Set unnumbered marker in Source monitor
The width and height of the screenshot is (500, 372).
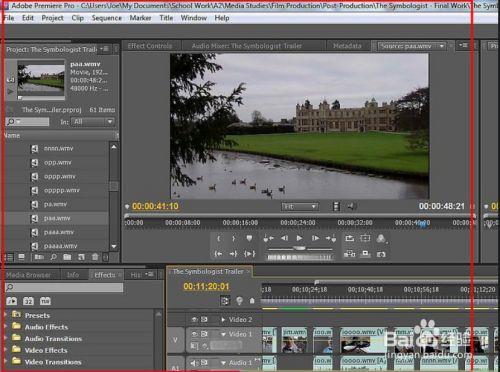tap(249, 238)
